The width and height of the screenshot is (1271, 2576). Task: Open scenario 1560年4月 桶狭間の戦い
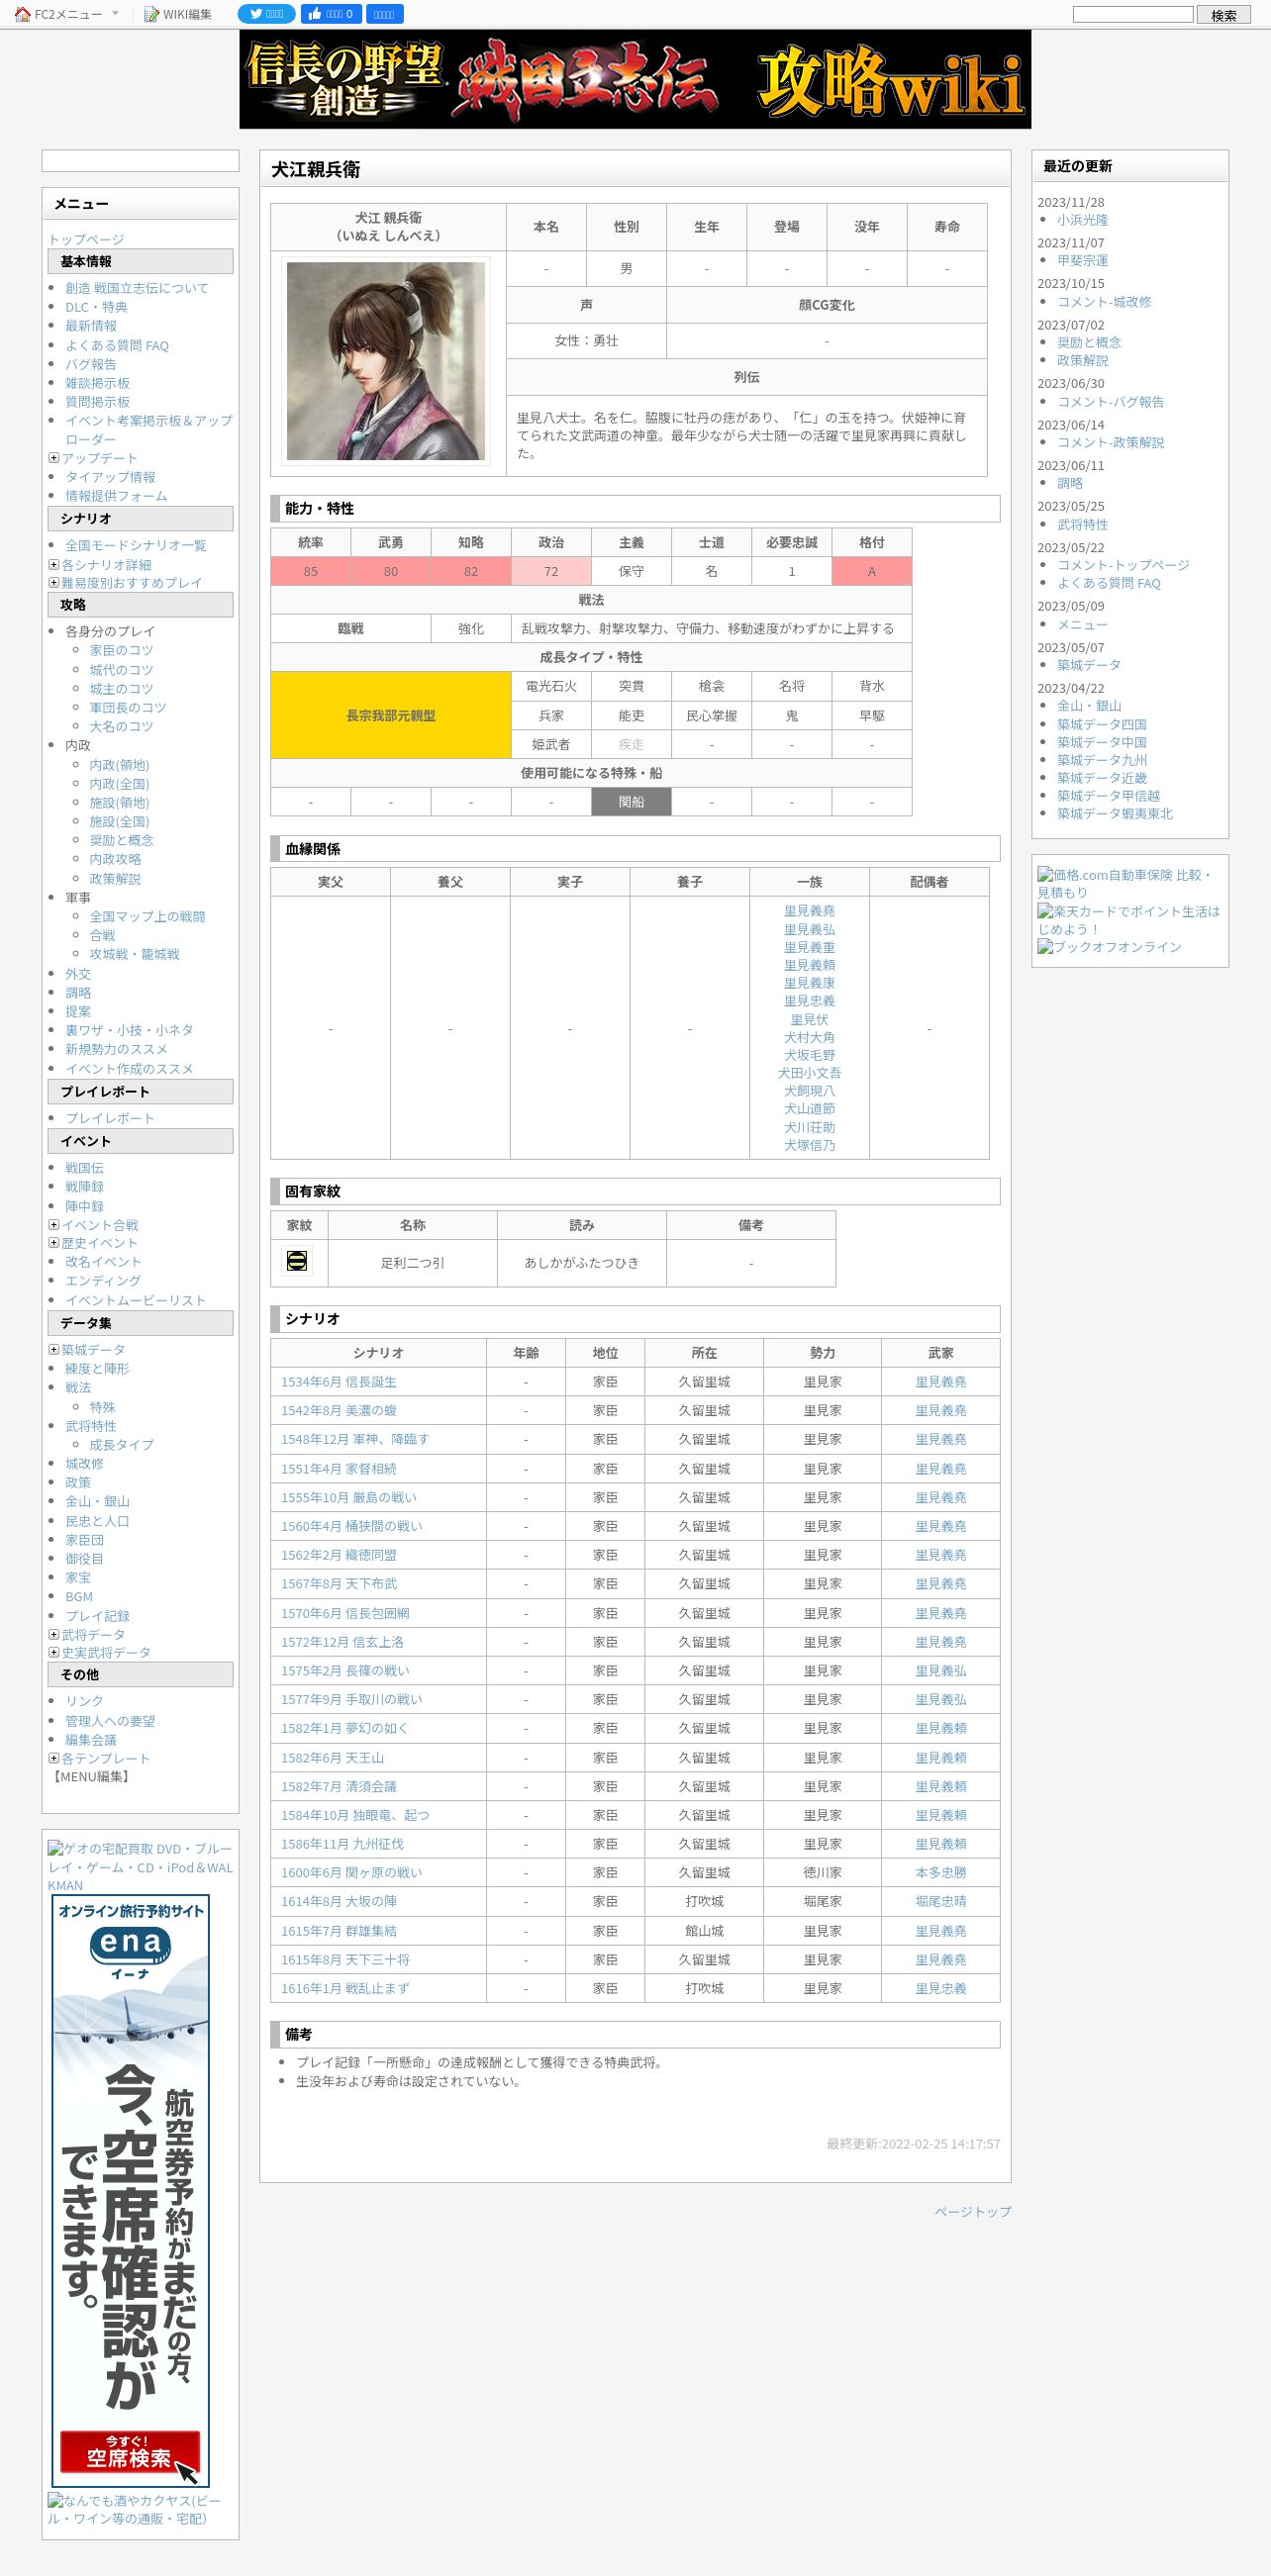pos(351,1526)
